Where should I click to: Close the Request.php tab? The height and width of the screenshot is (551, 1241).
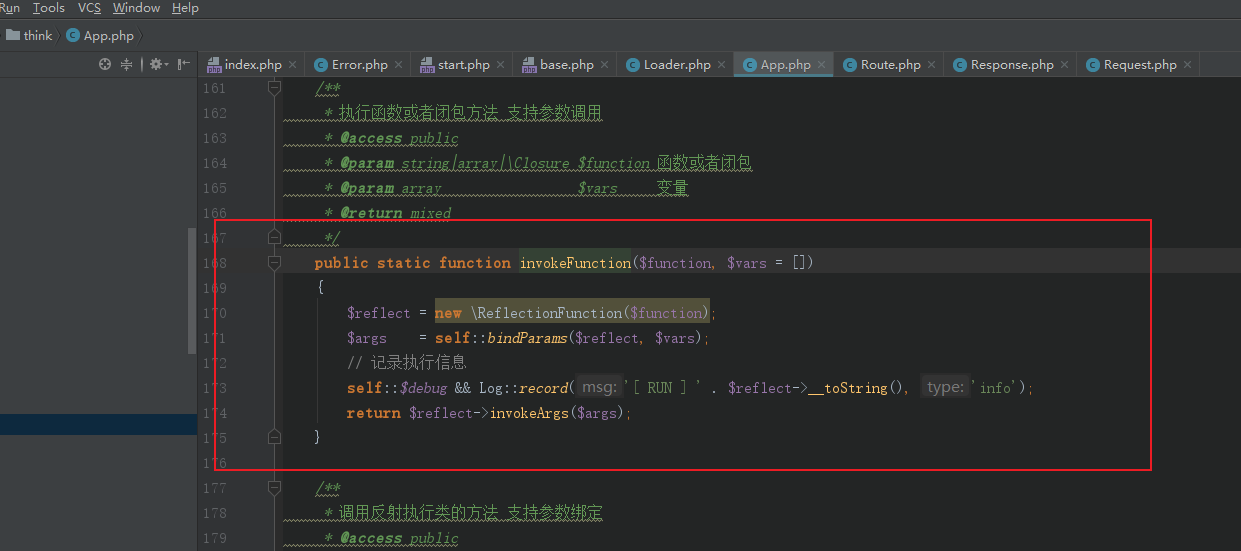click(1187, 65)
